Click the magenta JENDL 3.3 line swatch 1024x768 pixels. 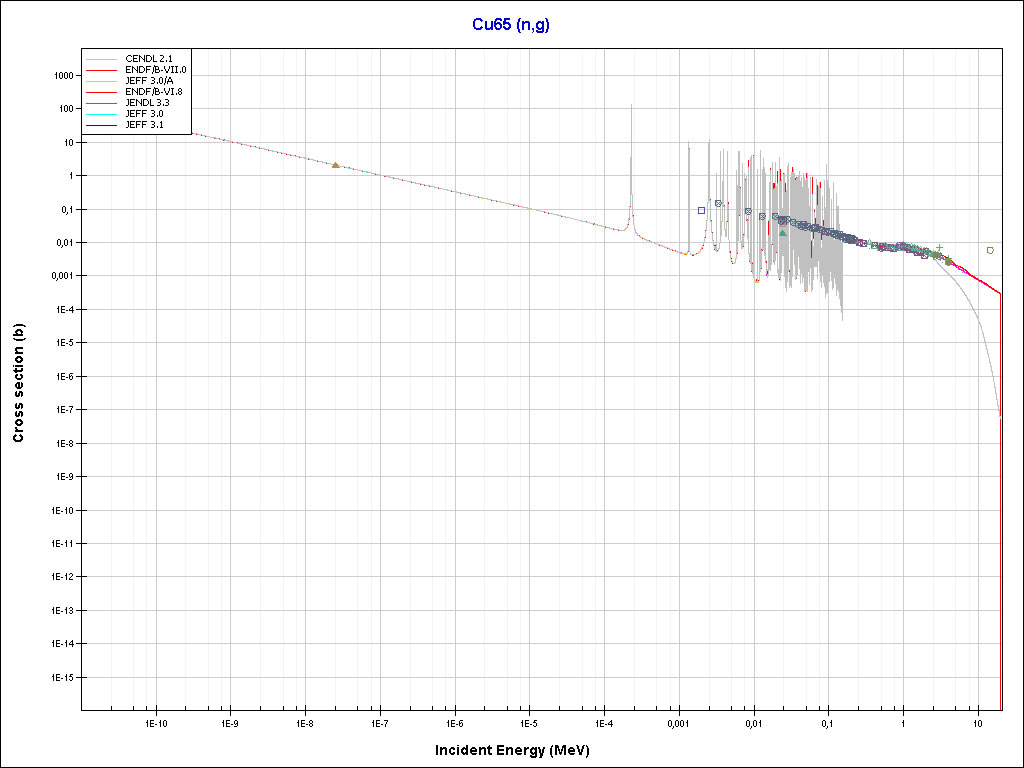(x=101, y=103)
